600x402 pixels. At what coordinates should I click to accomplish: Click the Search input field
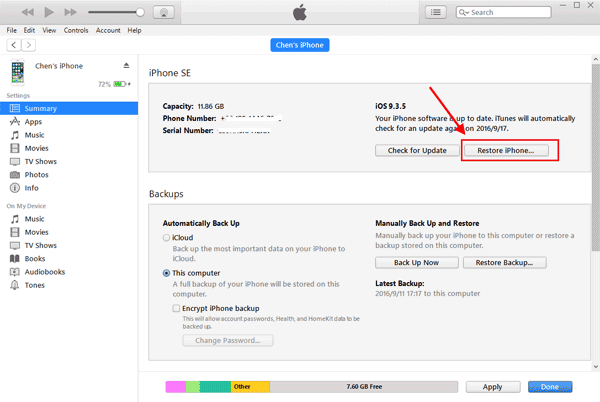[x=504, y=12]
